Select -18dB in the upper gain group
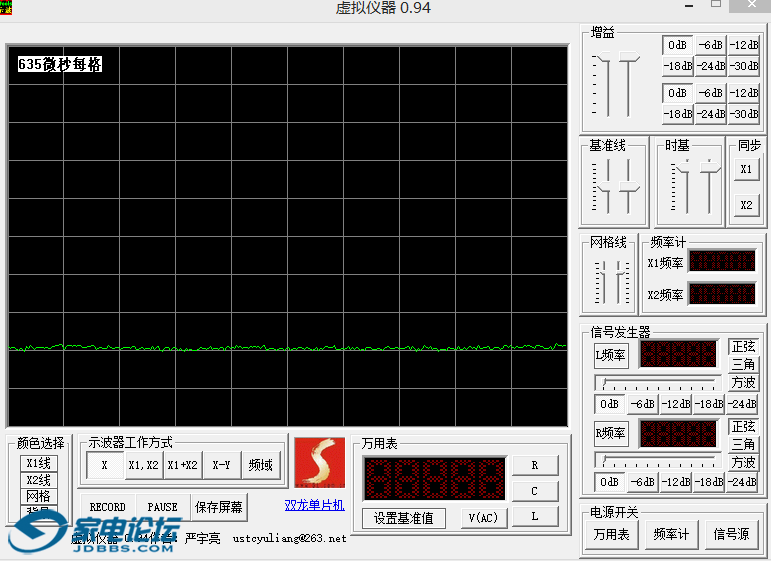The height and width of the screenshot is (561, 771). [678, 66]
